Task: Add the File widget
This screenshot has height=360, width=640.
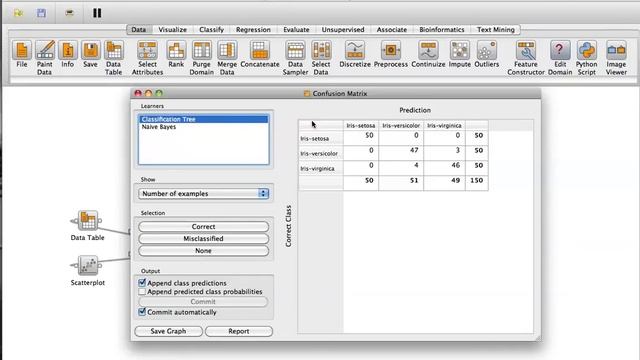Action: point(22,50)
